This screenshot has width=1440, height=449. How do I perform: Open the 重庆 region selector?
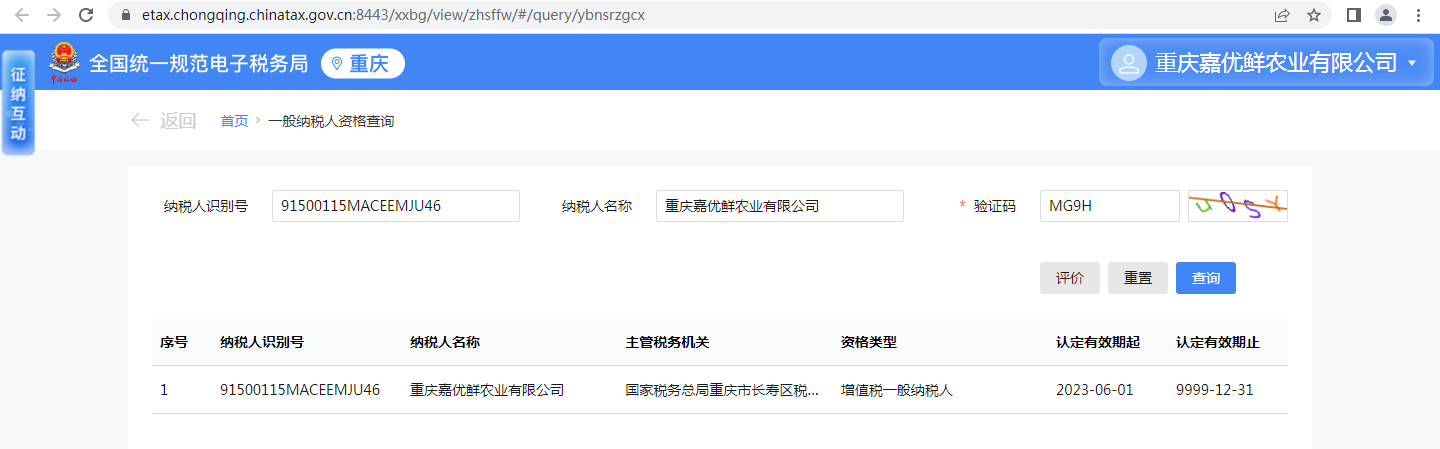(362, 63)
